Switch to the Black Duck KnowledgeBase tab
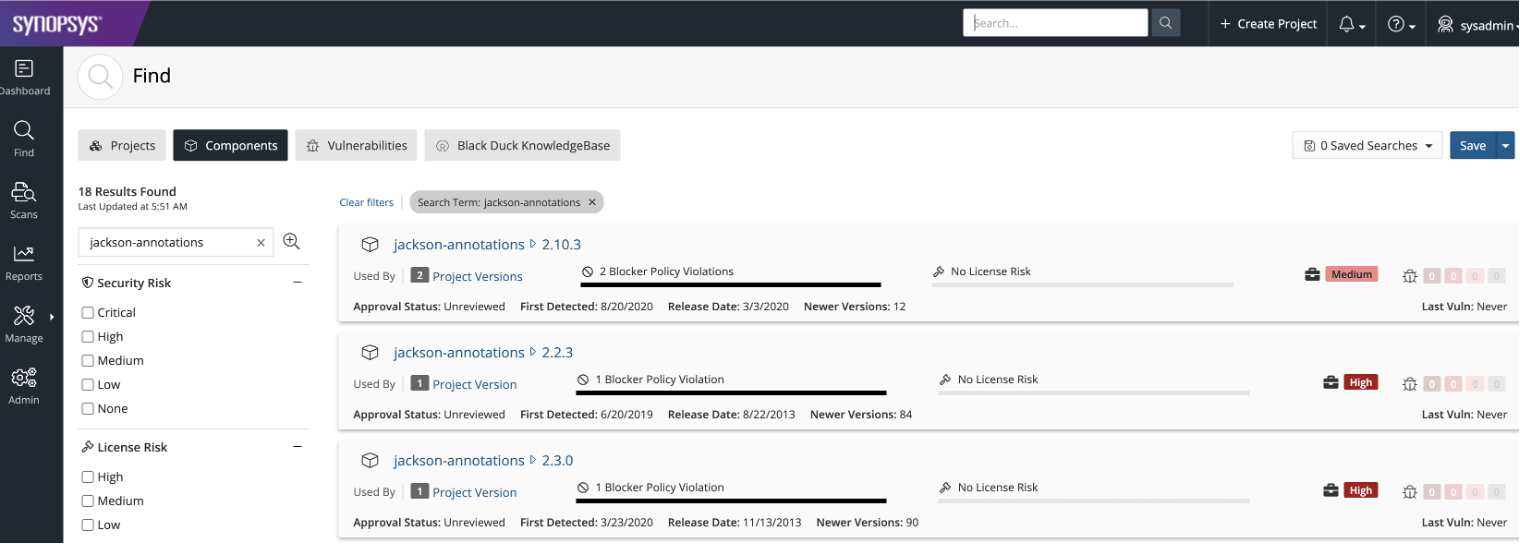Viewport: 1520px width, 544px height. pyautogui.click(x=522, y=146)
